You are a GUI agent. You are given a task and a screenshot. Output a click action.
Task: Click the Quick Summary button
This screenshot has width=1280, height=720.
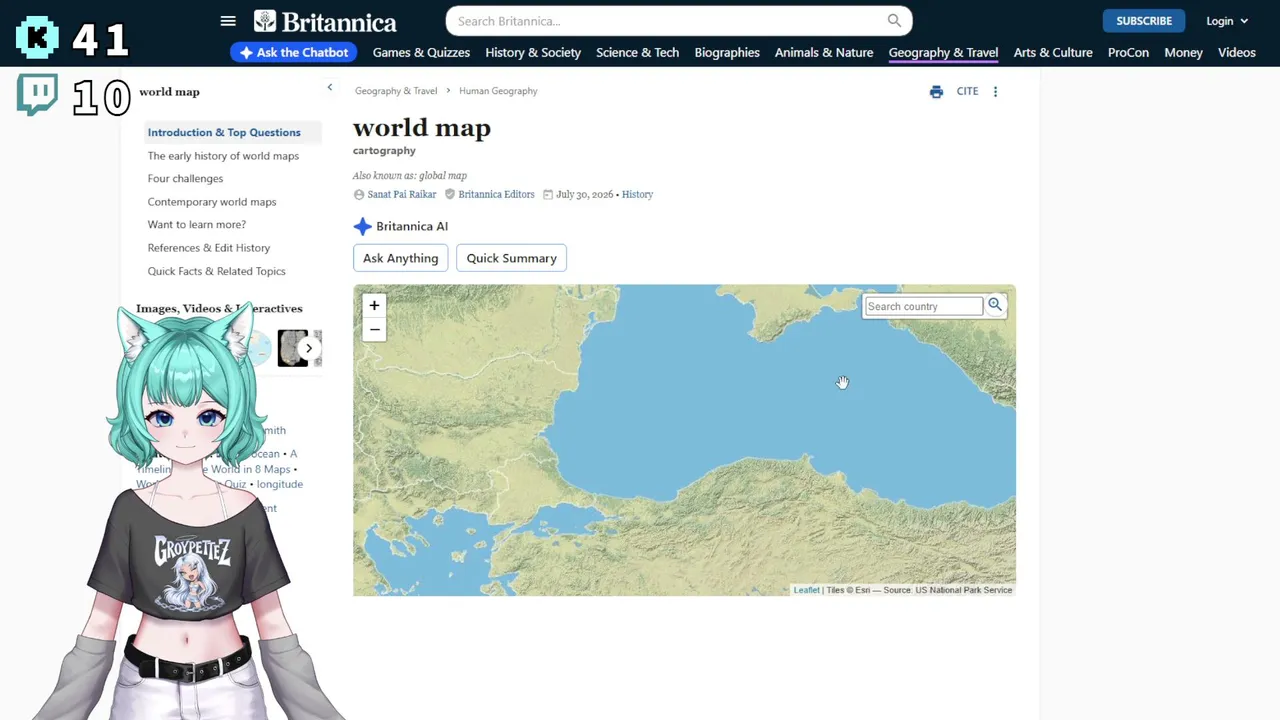pos(511,258)
